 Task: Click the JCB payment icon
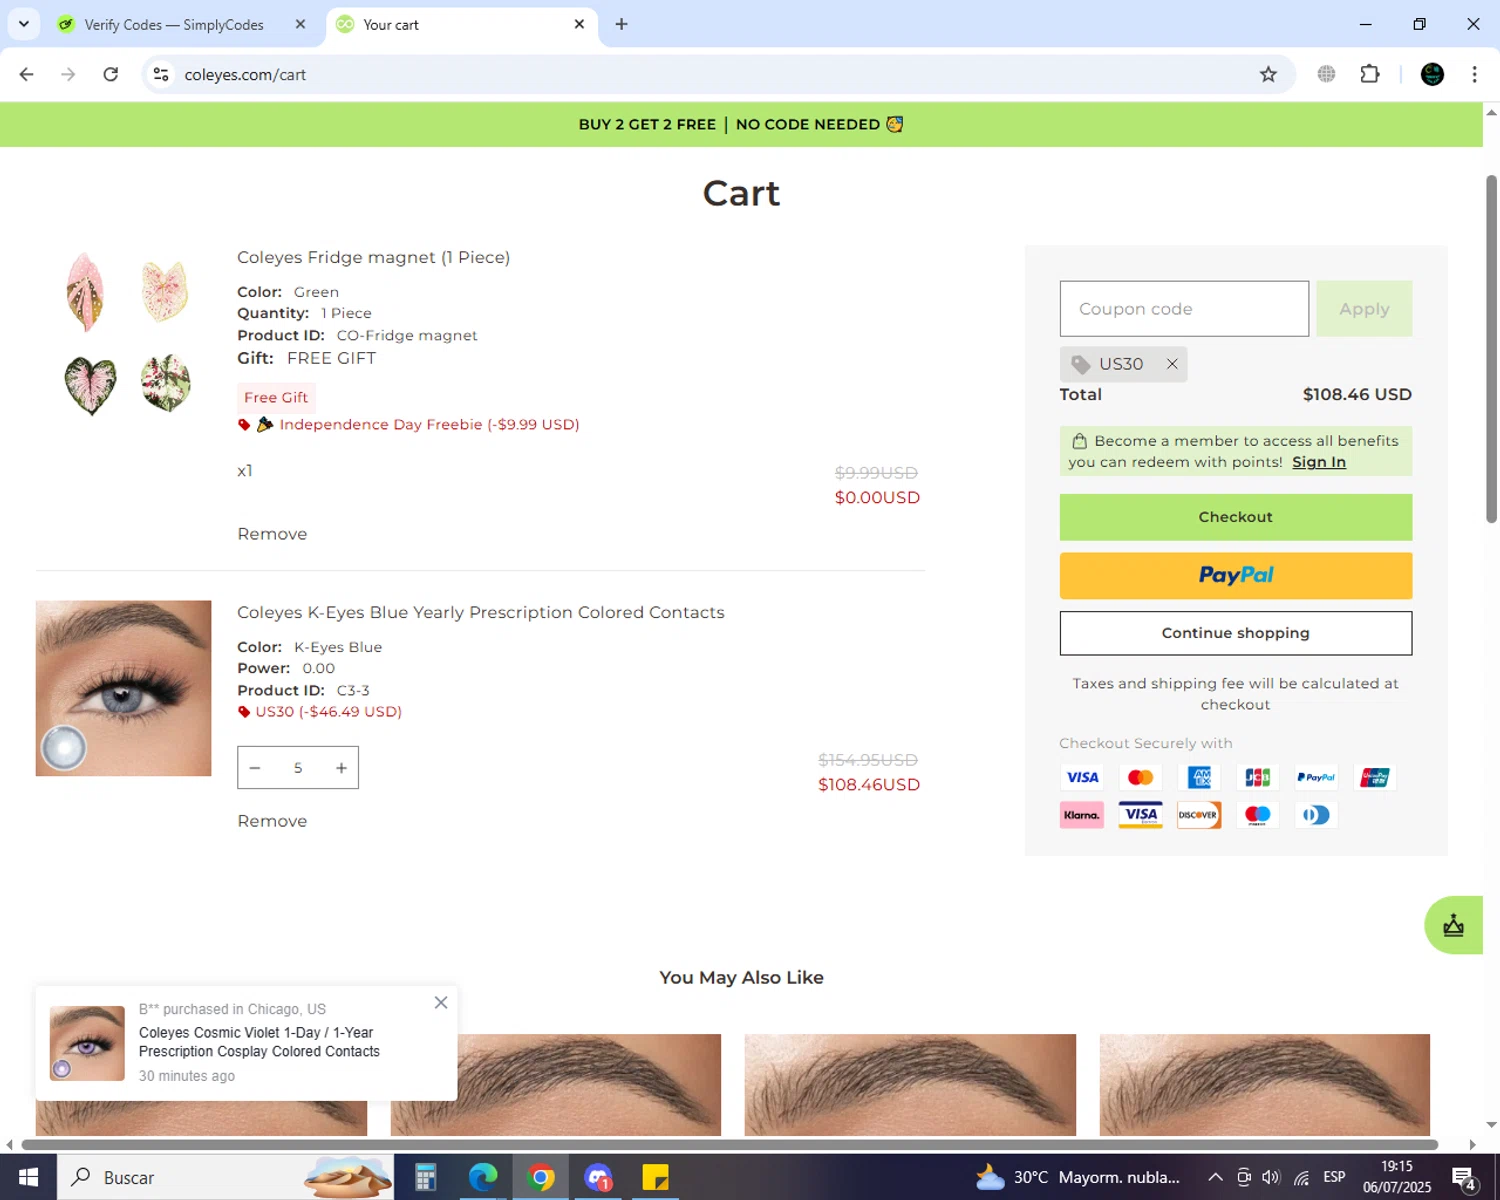pos(1257,777)
